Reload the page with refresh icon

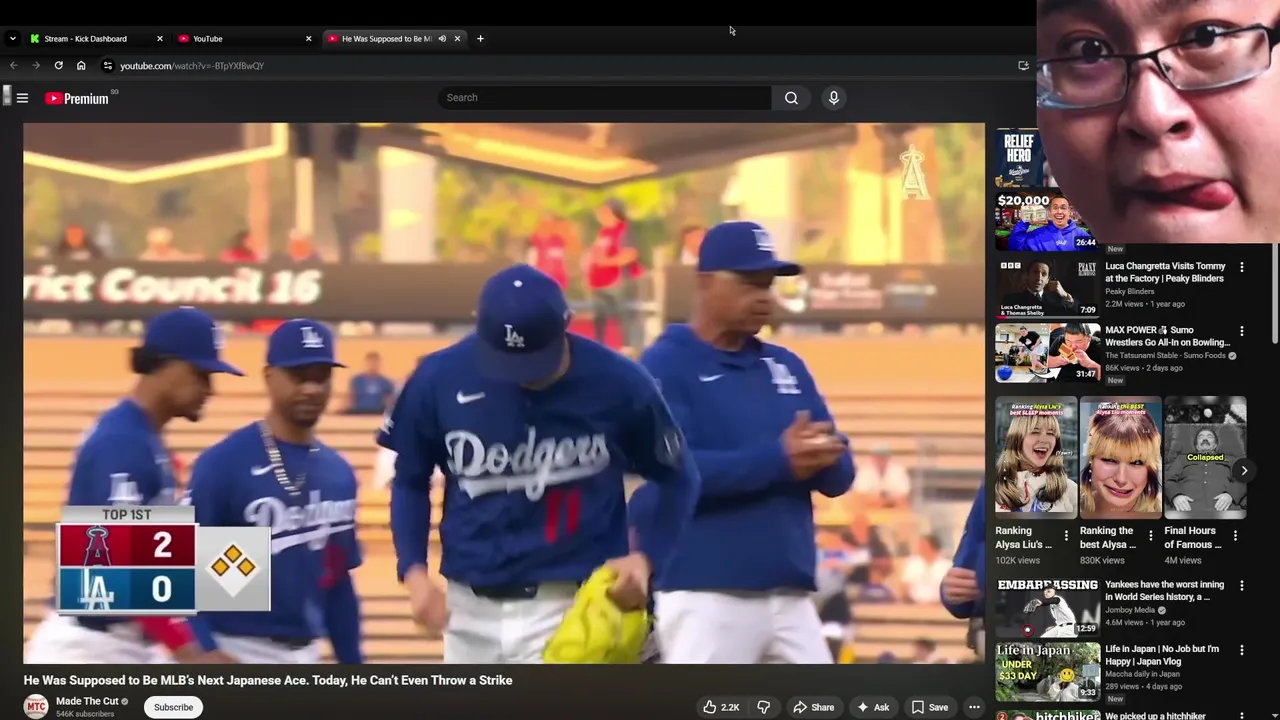[x=58, y=66]
